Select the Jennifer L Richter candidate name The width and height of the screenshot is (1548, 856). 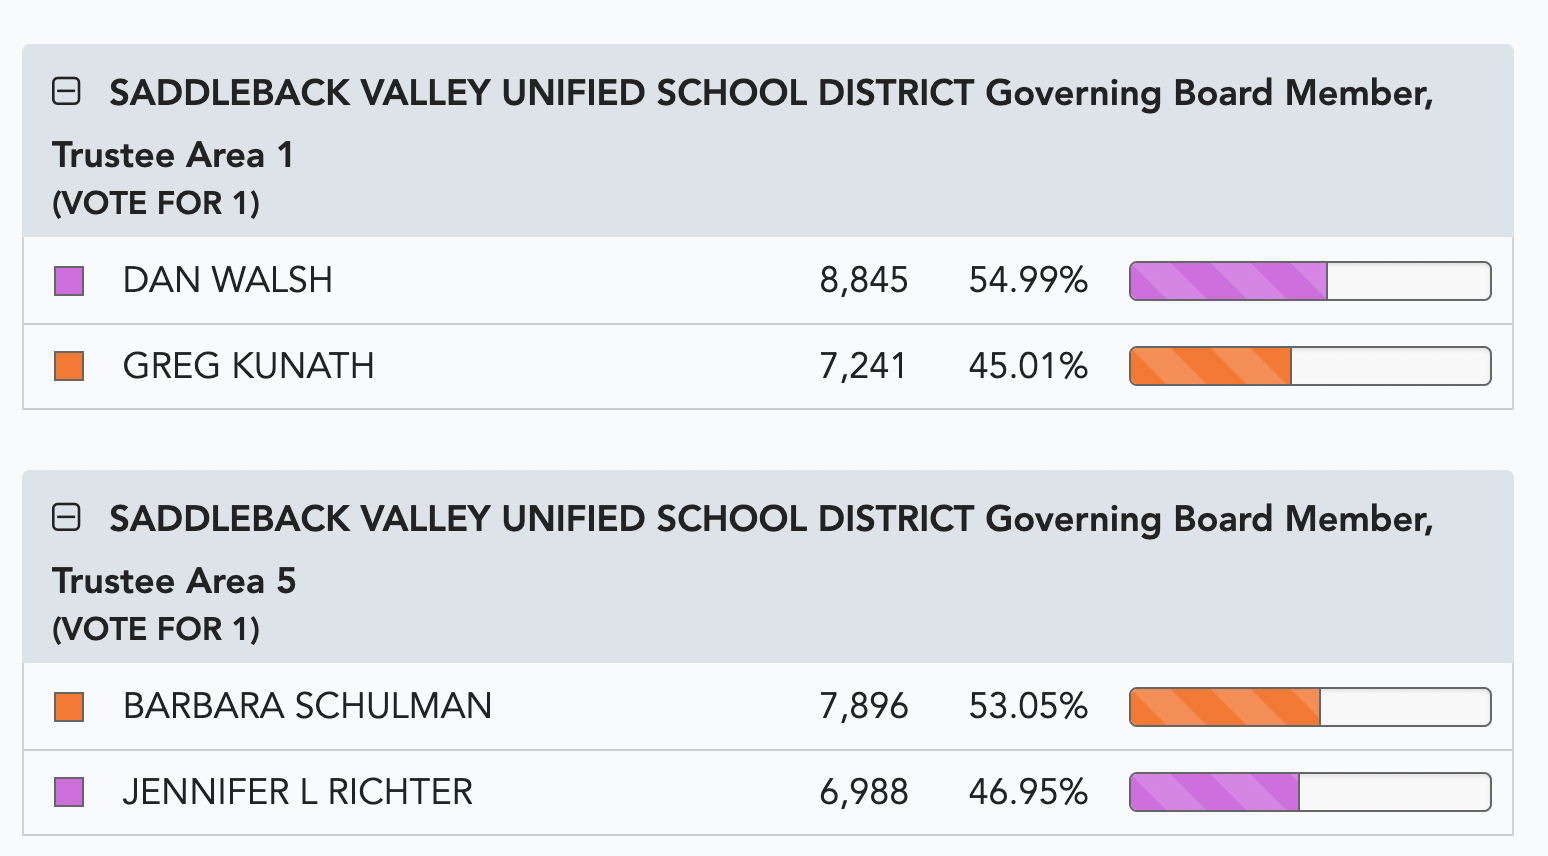(298, 792)
